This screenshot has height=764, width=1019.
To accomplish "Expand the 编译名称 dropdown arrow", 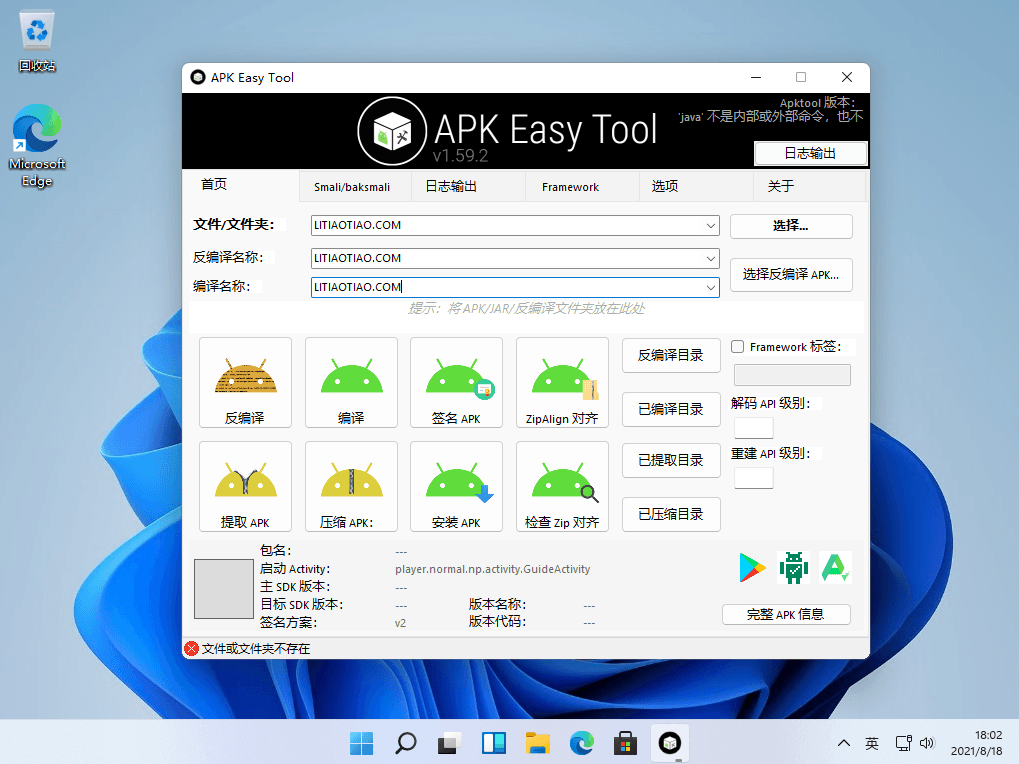I will coord(711,287).
